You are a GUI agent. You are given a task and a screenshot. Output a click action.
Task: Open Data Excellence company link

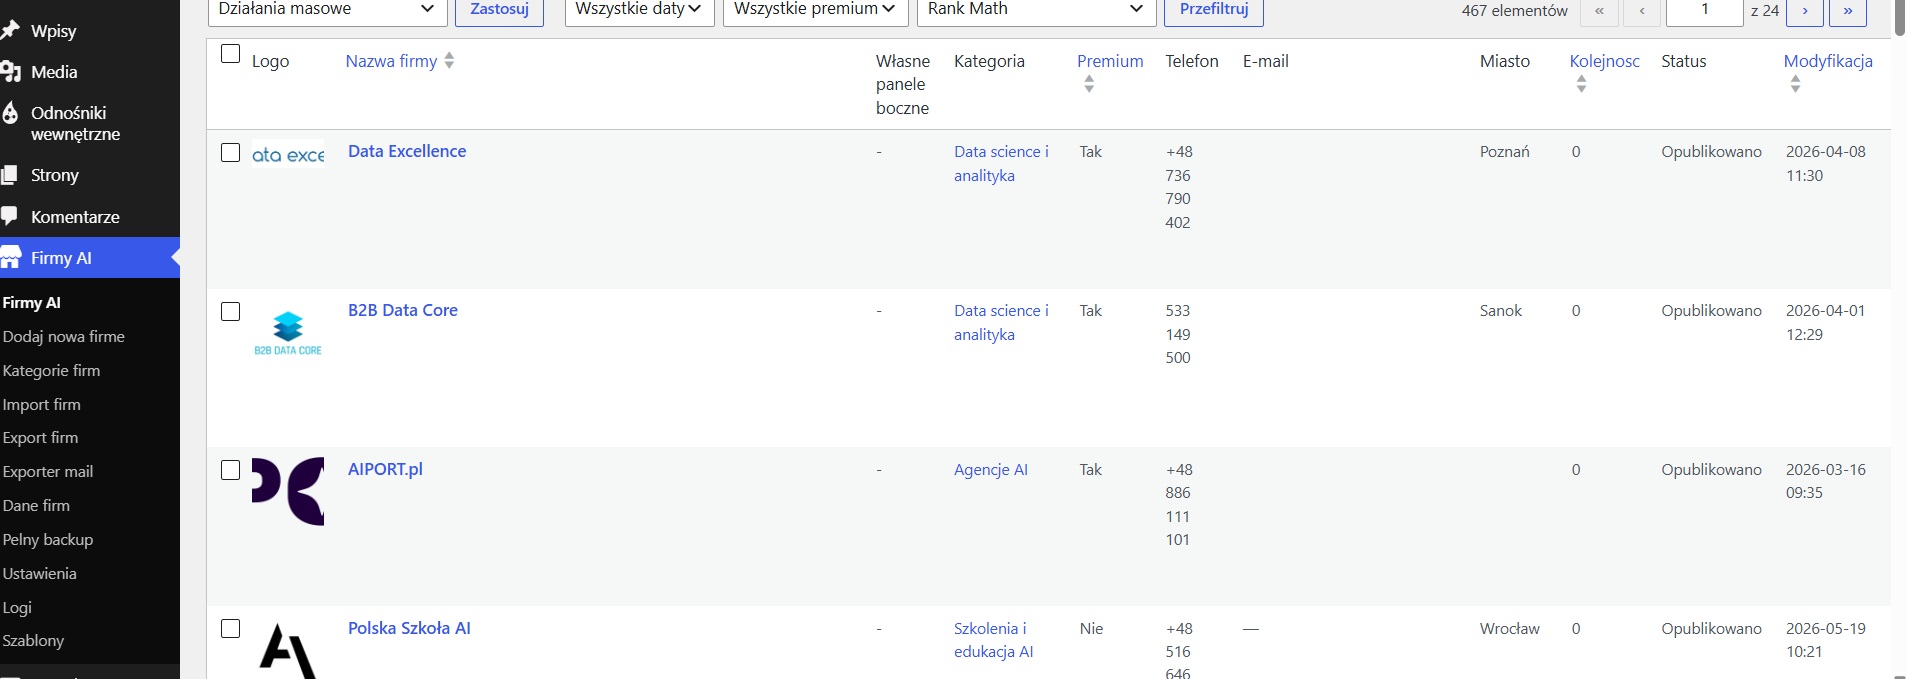click(407, 151)
